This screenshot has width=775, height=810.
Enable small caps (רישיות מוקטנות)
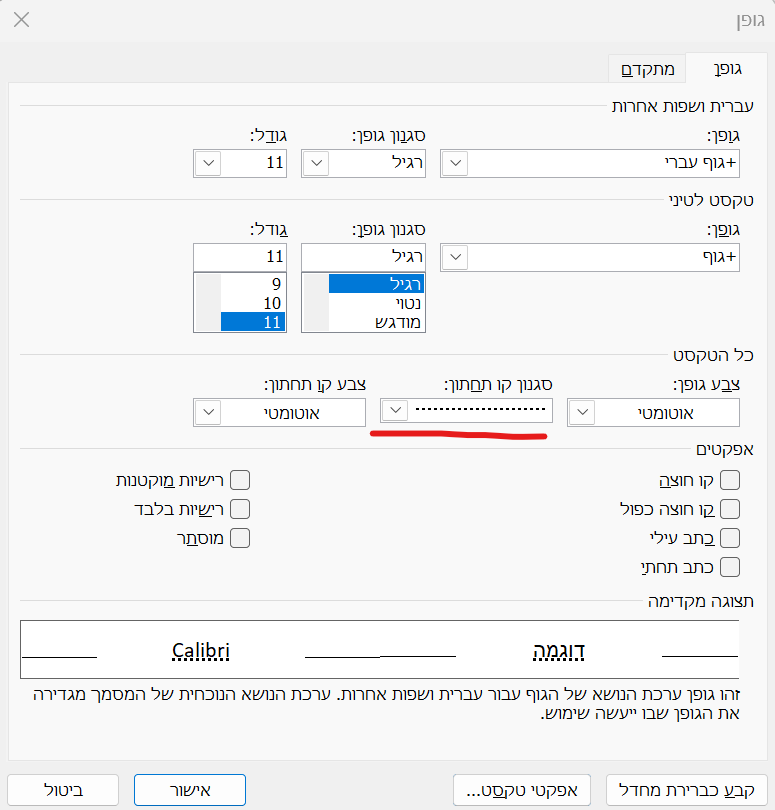tap(239, 480)
